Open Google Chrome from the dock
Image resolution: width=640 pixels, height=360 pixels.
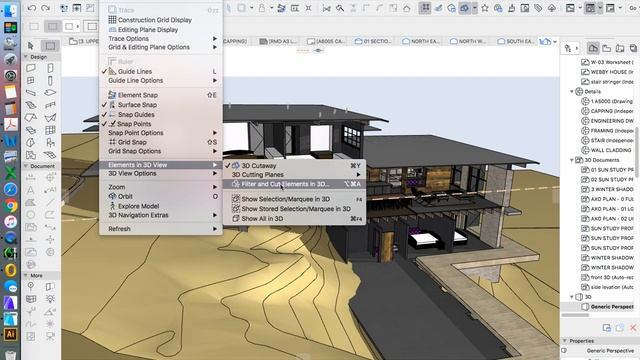coord(10,206)
